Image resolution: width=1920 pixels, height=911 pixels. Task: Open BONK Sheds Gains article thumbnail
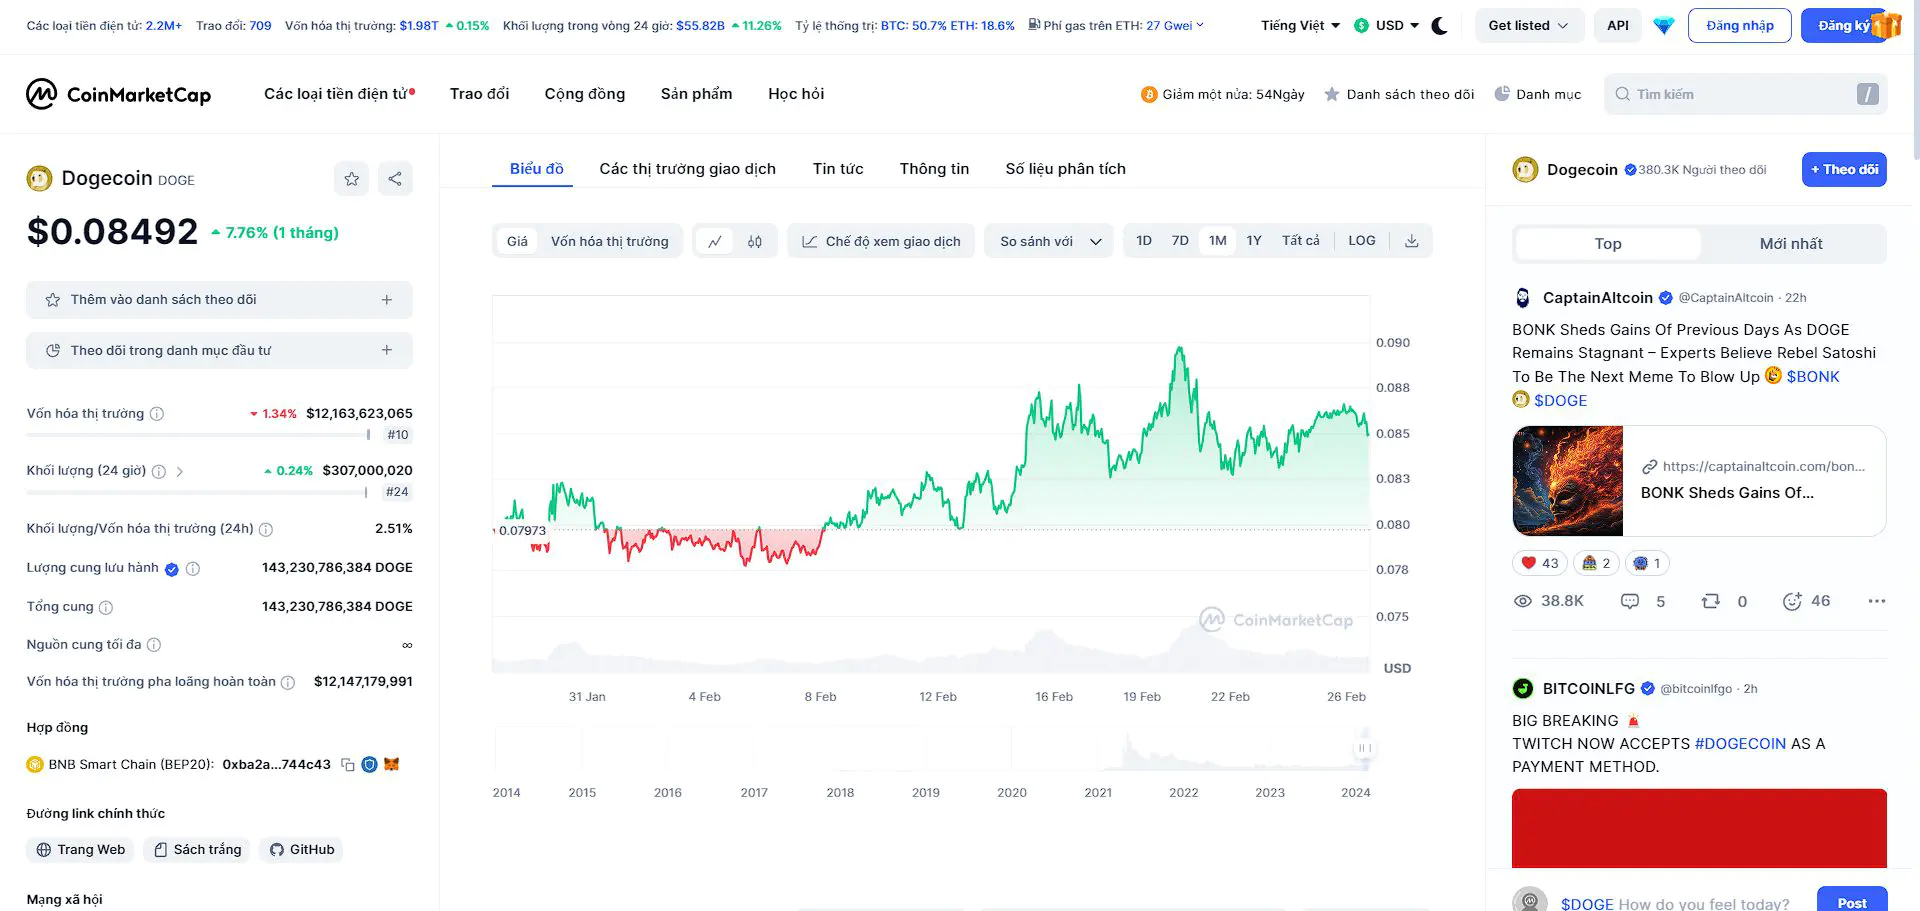pyautogui.click(x=1568, y=481)
